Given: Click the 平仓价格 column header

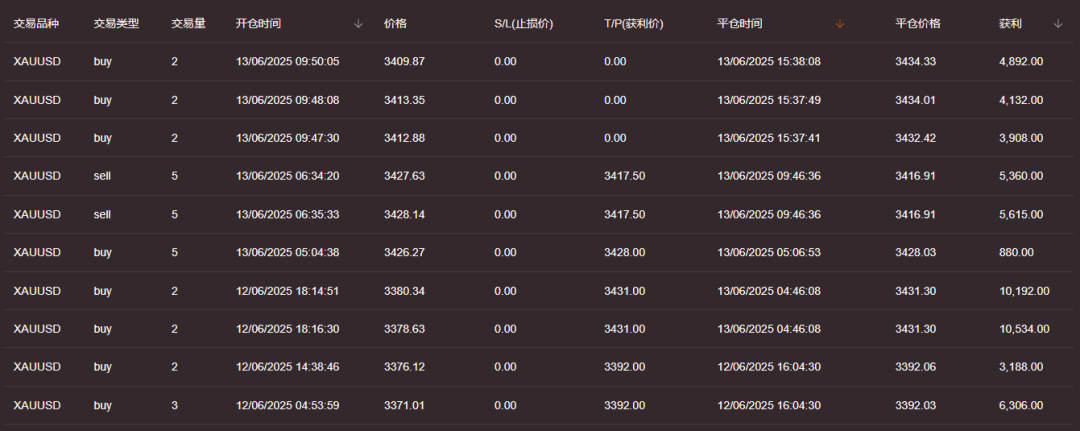Looking at the screenshot, I should [918, 23].
